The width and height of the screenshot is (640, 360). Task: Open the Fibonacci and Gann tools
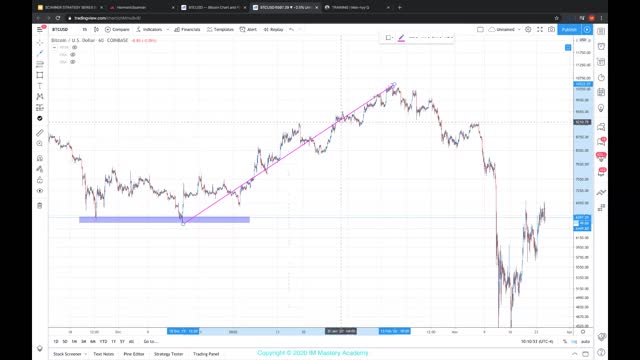(40, 64)
